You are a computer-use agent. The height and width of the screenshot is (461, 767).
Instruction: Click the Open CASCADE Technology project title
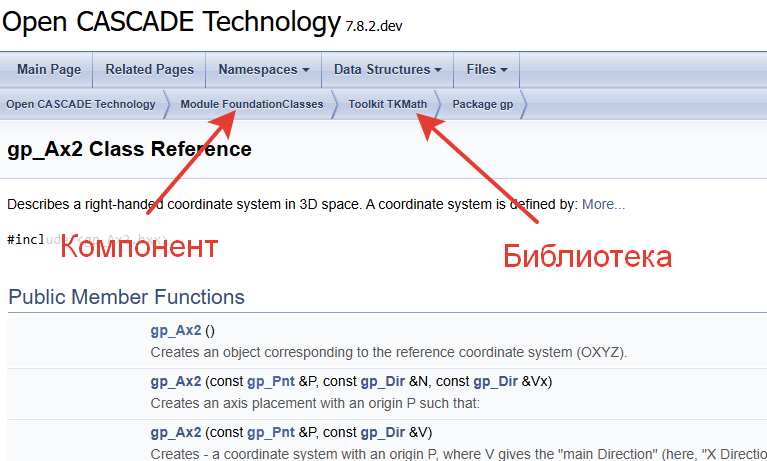171,22
